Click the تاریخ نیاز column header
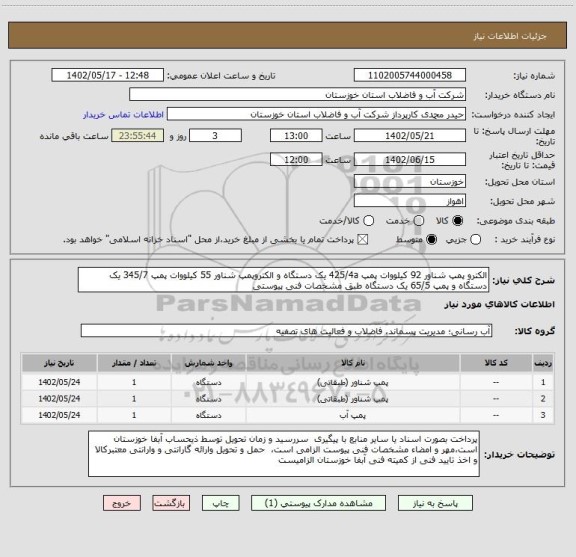Image resolution: width=576 pixels, height=557 pixels. (59, 363)
